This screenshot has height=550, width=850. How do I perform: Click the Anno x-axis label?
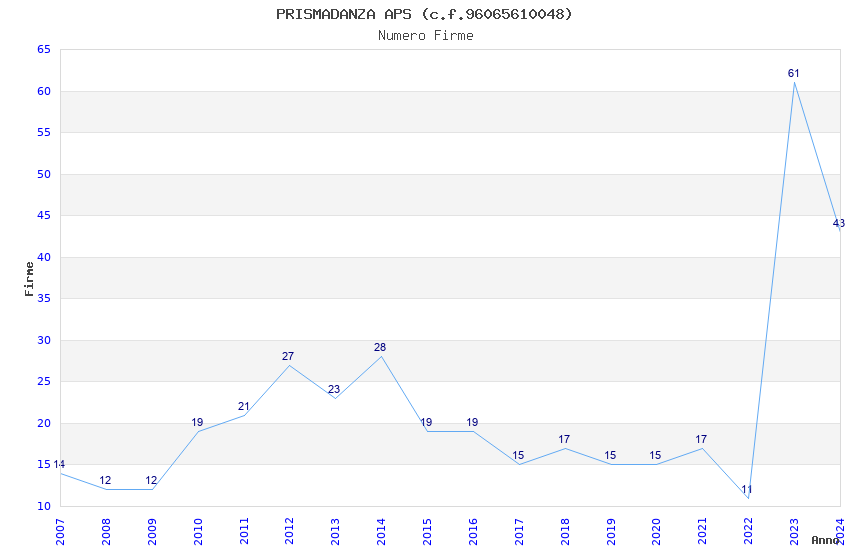coord(825,540)
